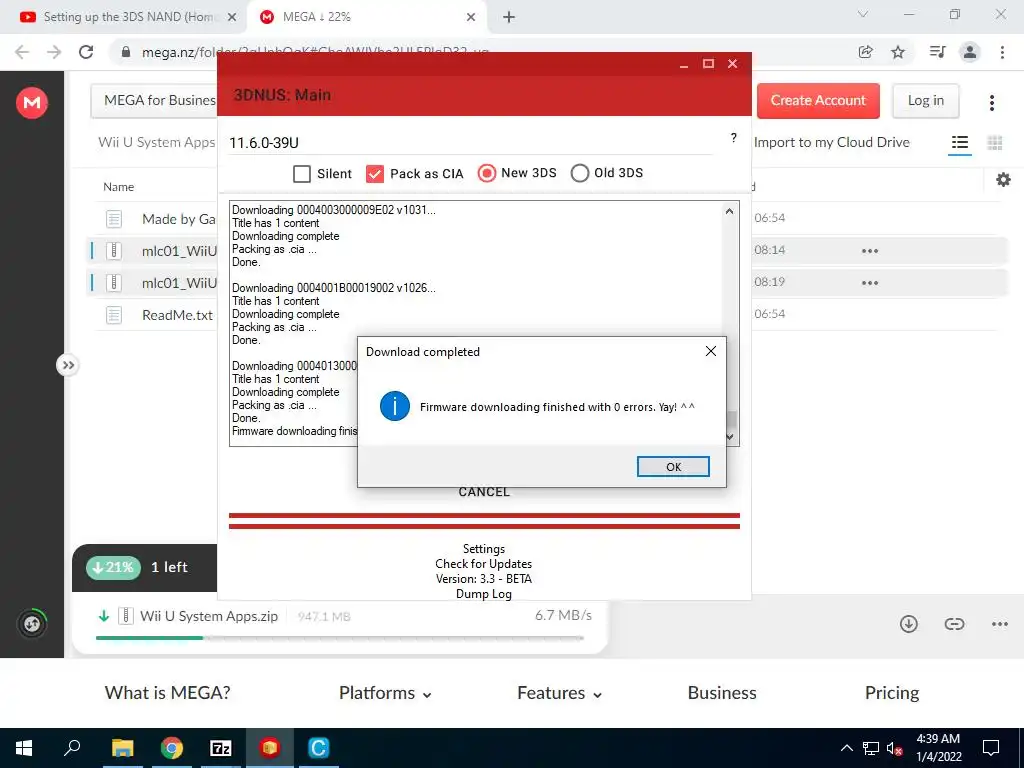Image resolution: width=1024 pixels, height=768 pixels.
Task: Open options for file dated 08:14
Action: (x=869, y=251)
